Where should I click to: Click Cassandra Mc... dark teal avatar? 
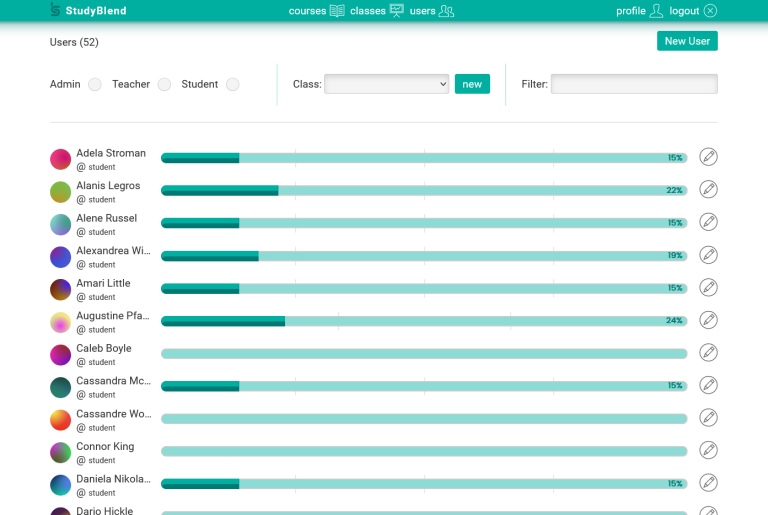(61, 387)
